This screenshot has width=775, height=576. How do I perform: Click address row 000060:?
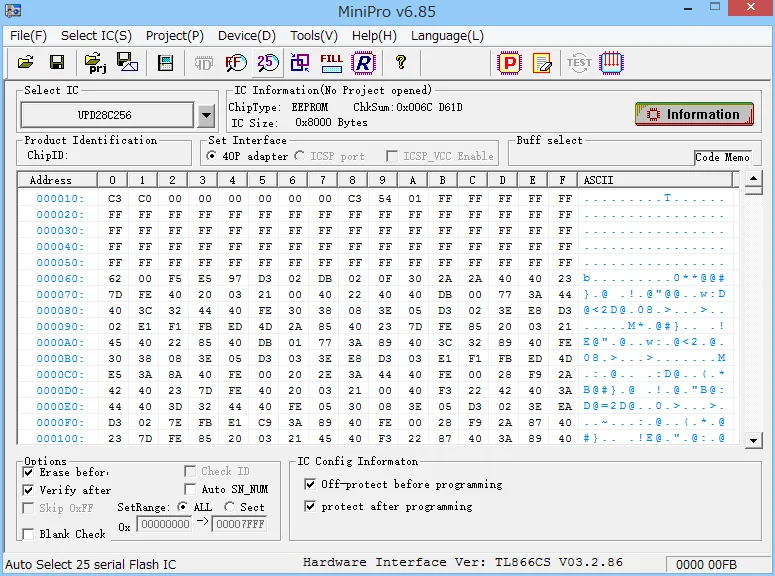tap(60, 278)
